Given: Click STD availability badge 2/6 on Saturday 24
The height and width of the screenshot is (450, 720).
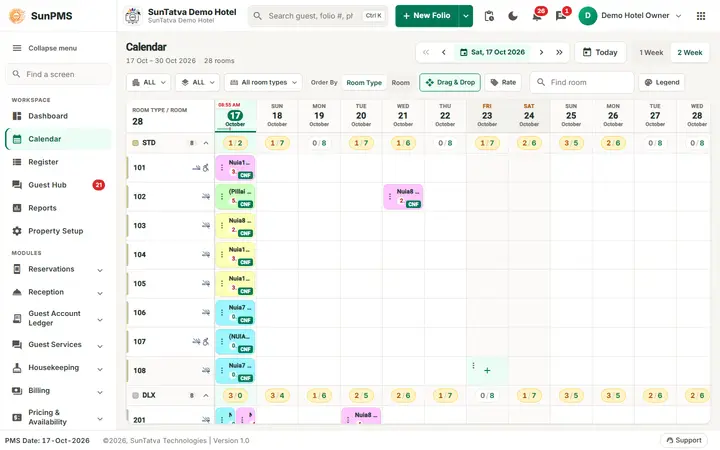Looking at the screenshot, I should click(529, 143).
